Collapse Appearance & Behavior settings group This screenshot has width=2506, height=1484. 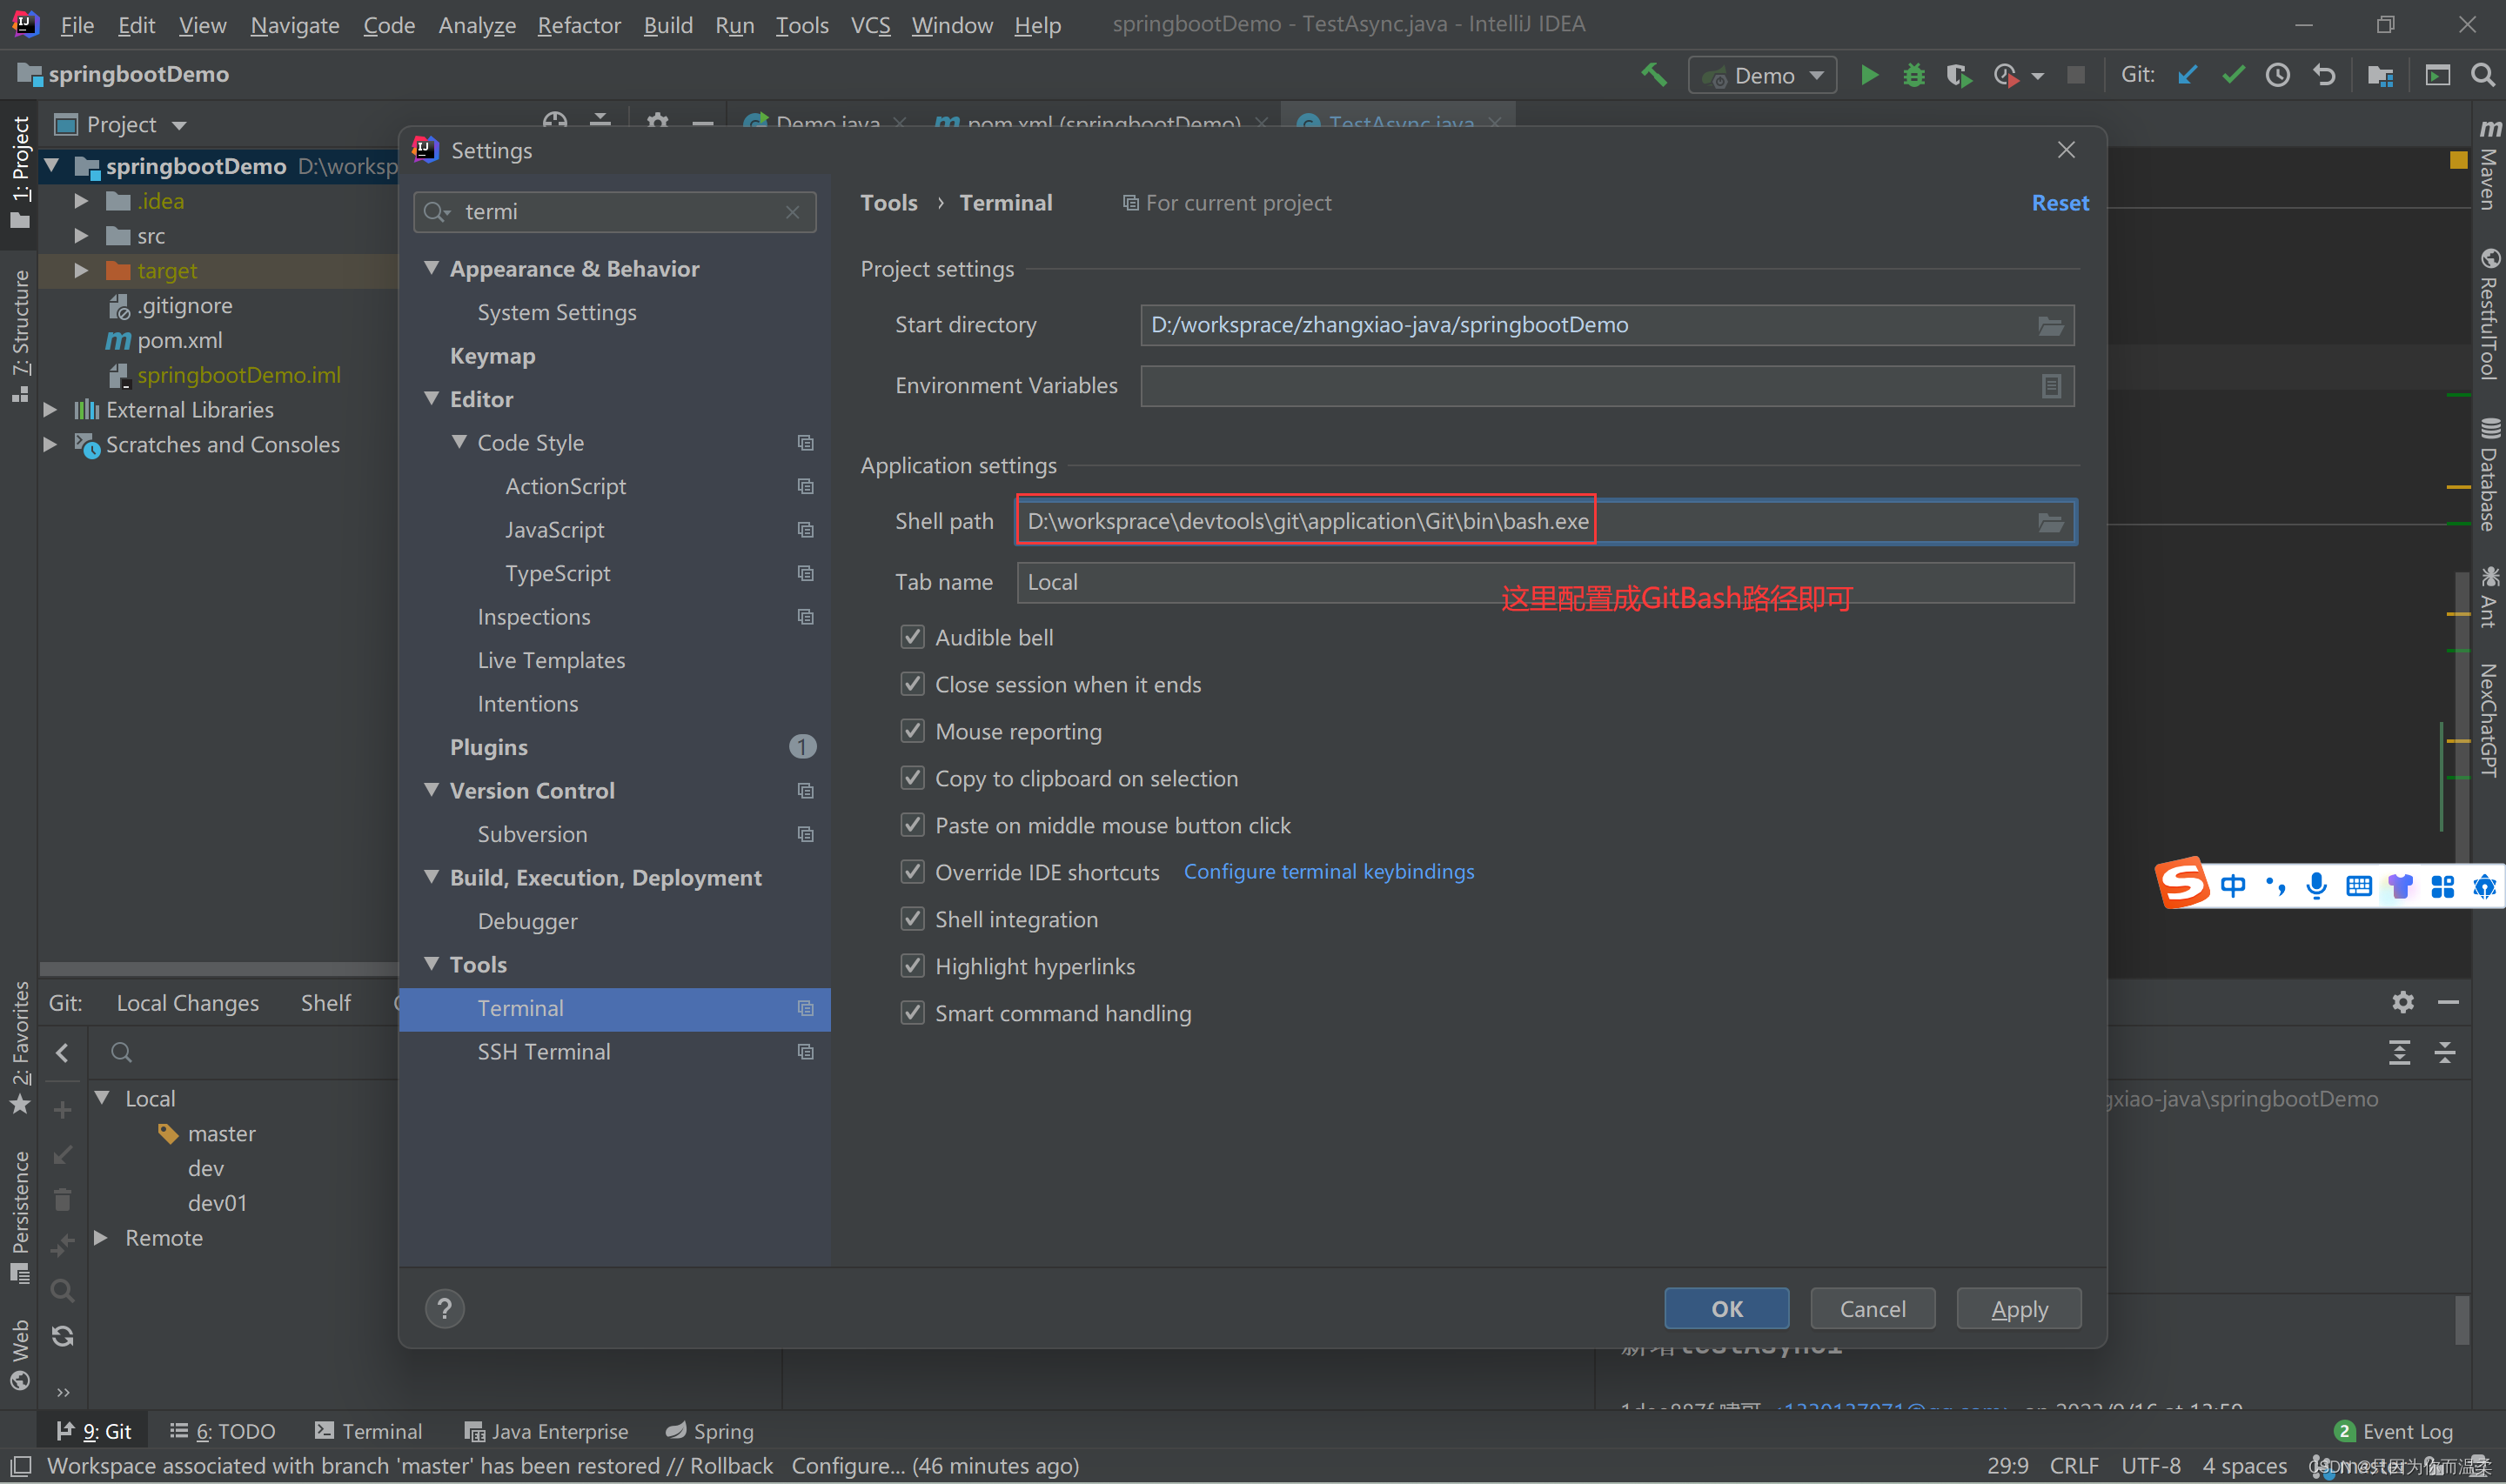432,268
